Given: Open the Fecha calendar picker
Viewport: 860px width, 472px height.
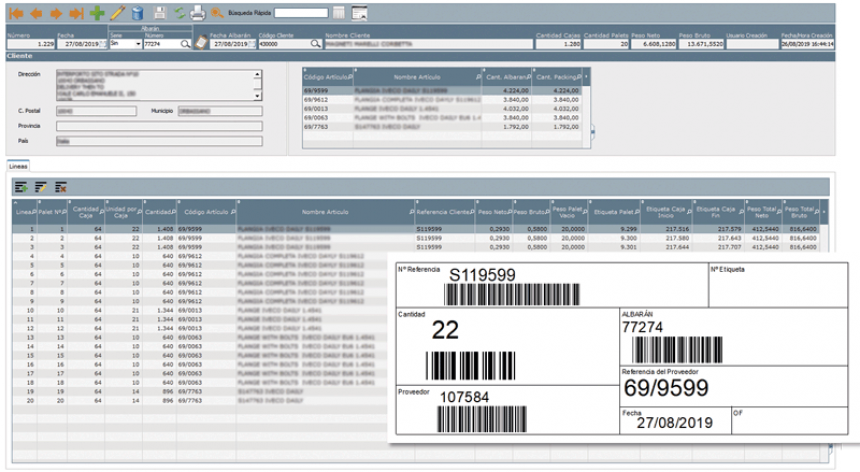Looking at the screenshot, I should click(x=101, y=44).
